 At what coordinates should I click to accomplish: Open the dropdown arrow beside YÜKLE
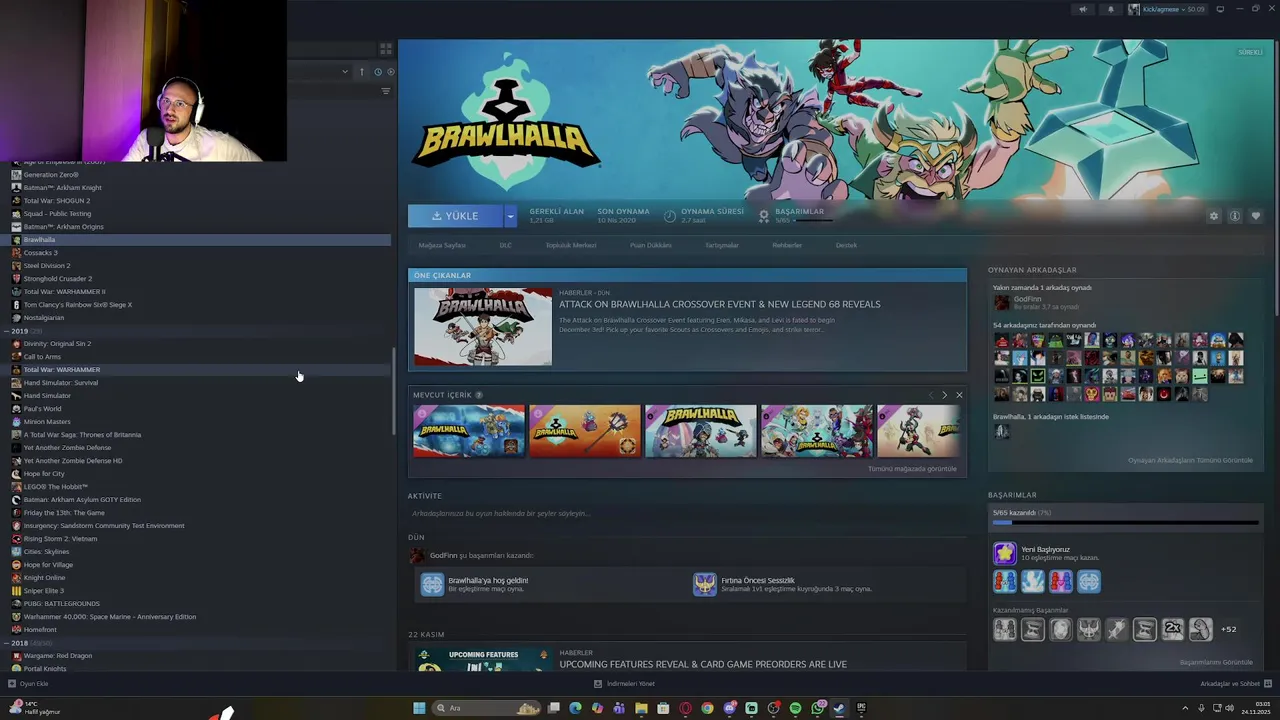coord(510,216)
